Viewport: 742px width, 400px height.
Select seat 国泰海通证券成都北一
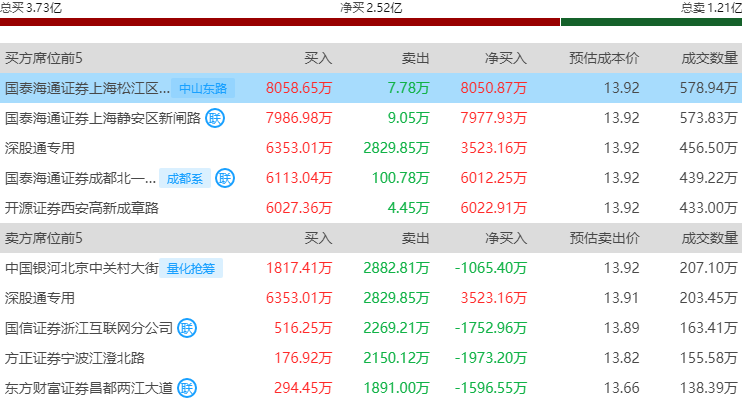click(80, 178)
